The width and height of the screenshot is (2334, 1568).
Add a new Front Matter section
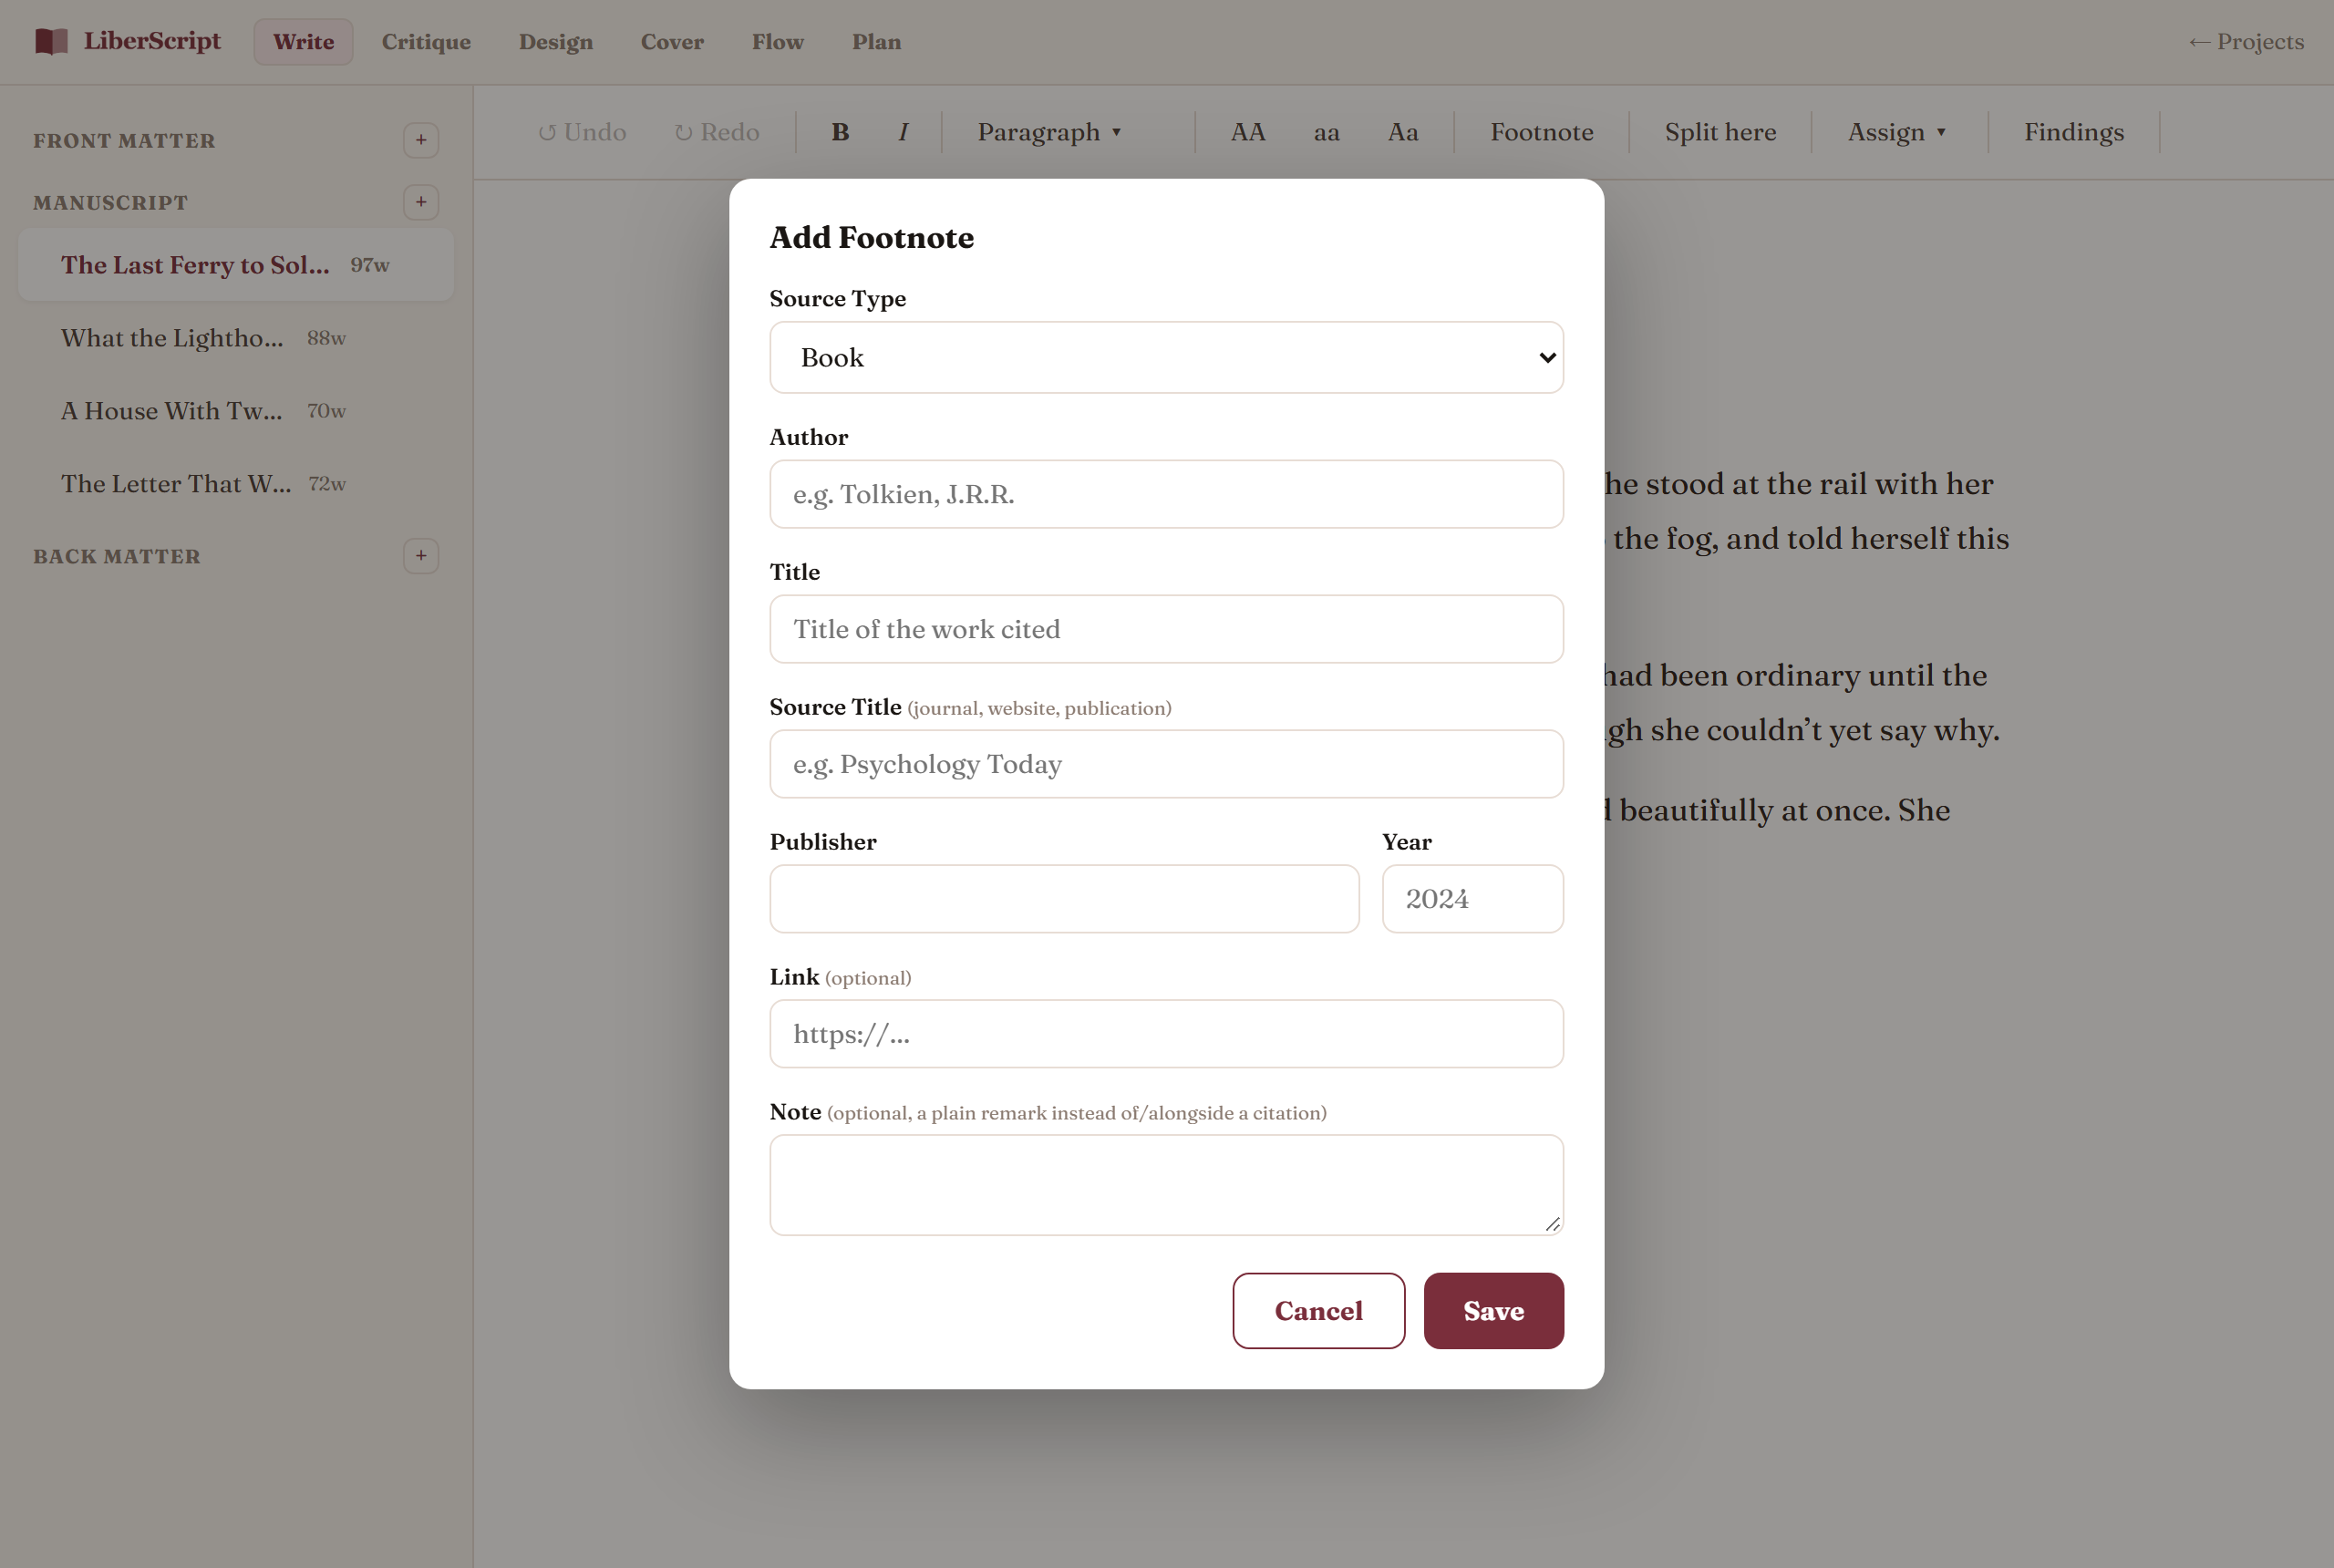(421, 140)
